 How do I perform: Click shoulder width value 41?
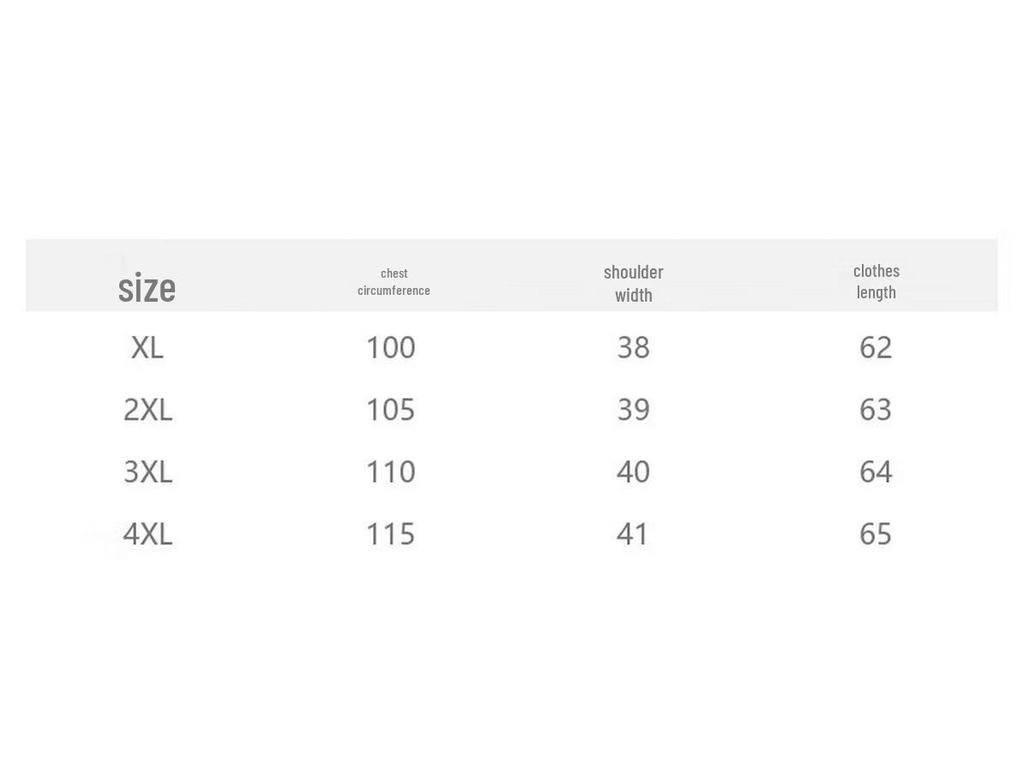[633, 534]
